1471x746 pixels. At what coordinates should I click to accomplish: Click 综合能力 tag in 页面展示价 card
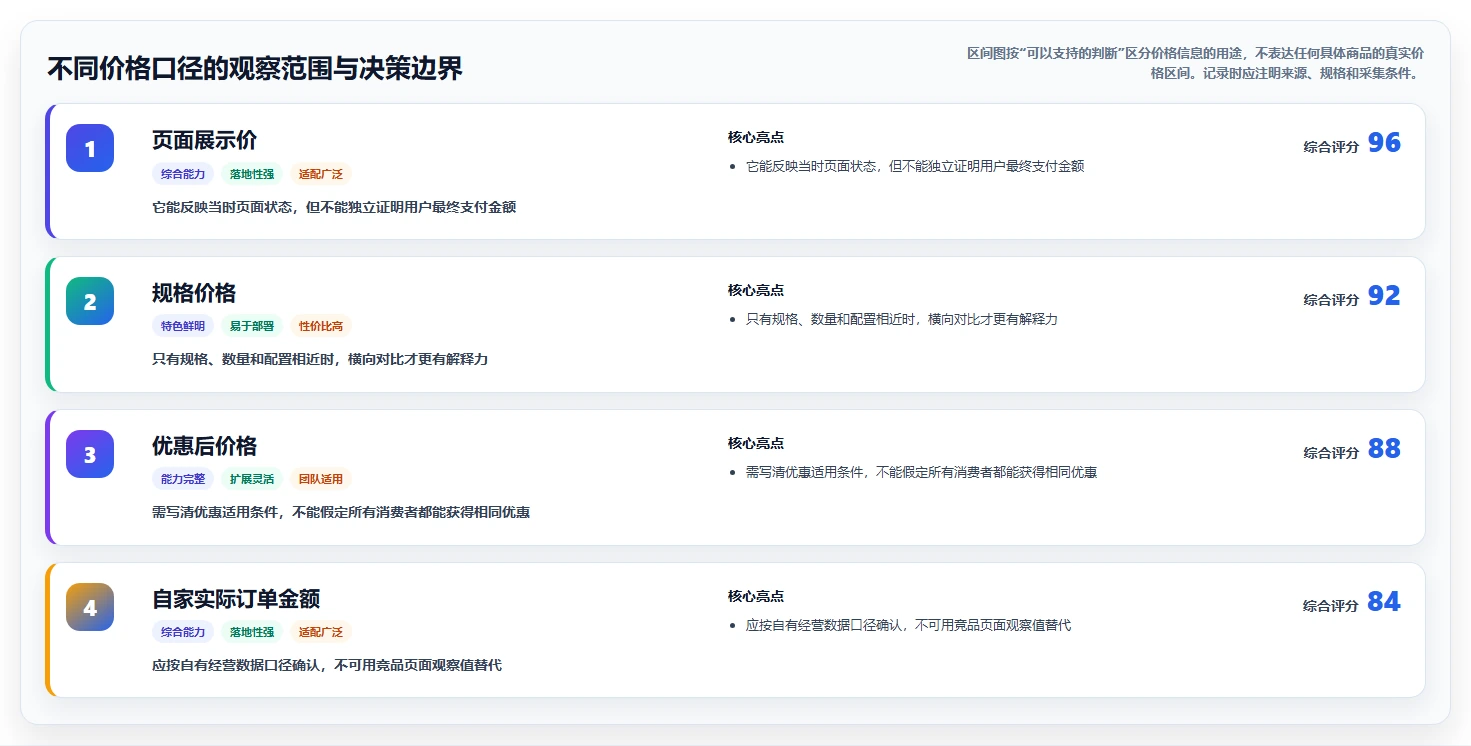coord(183,174)
